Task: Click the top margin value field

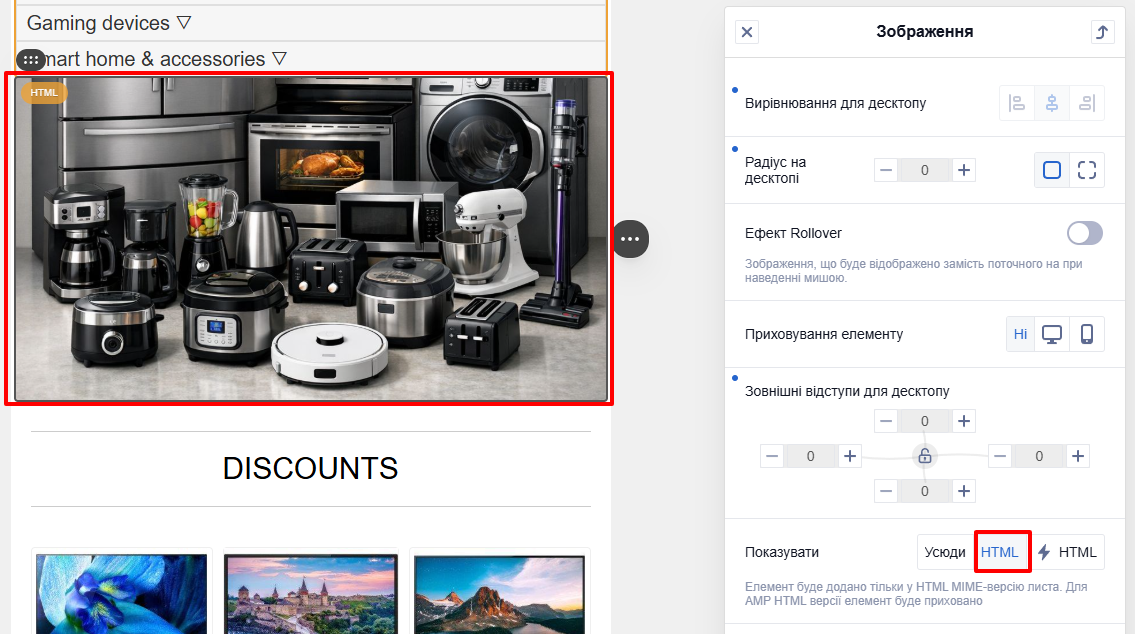Action: pyautogui.click(x=924, y=421)
